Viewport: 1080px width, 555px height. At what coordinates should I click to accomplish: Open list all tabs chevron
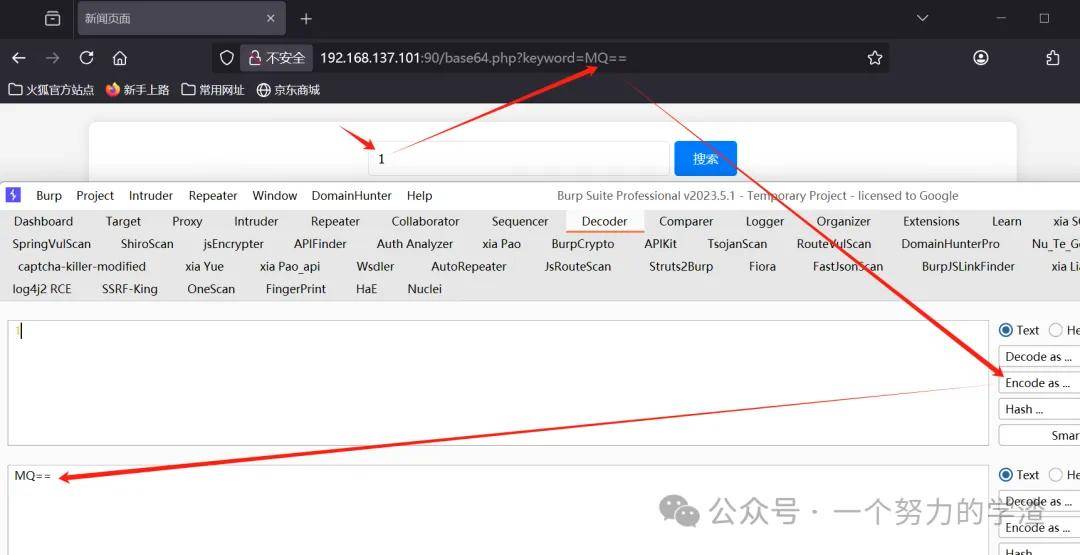click(923, 19)
